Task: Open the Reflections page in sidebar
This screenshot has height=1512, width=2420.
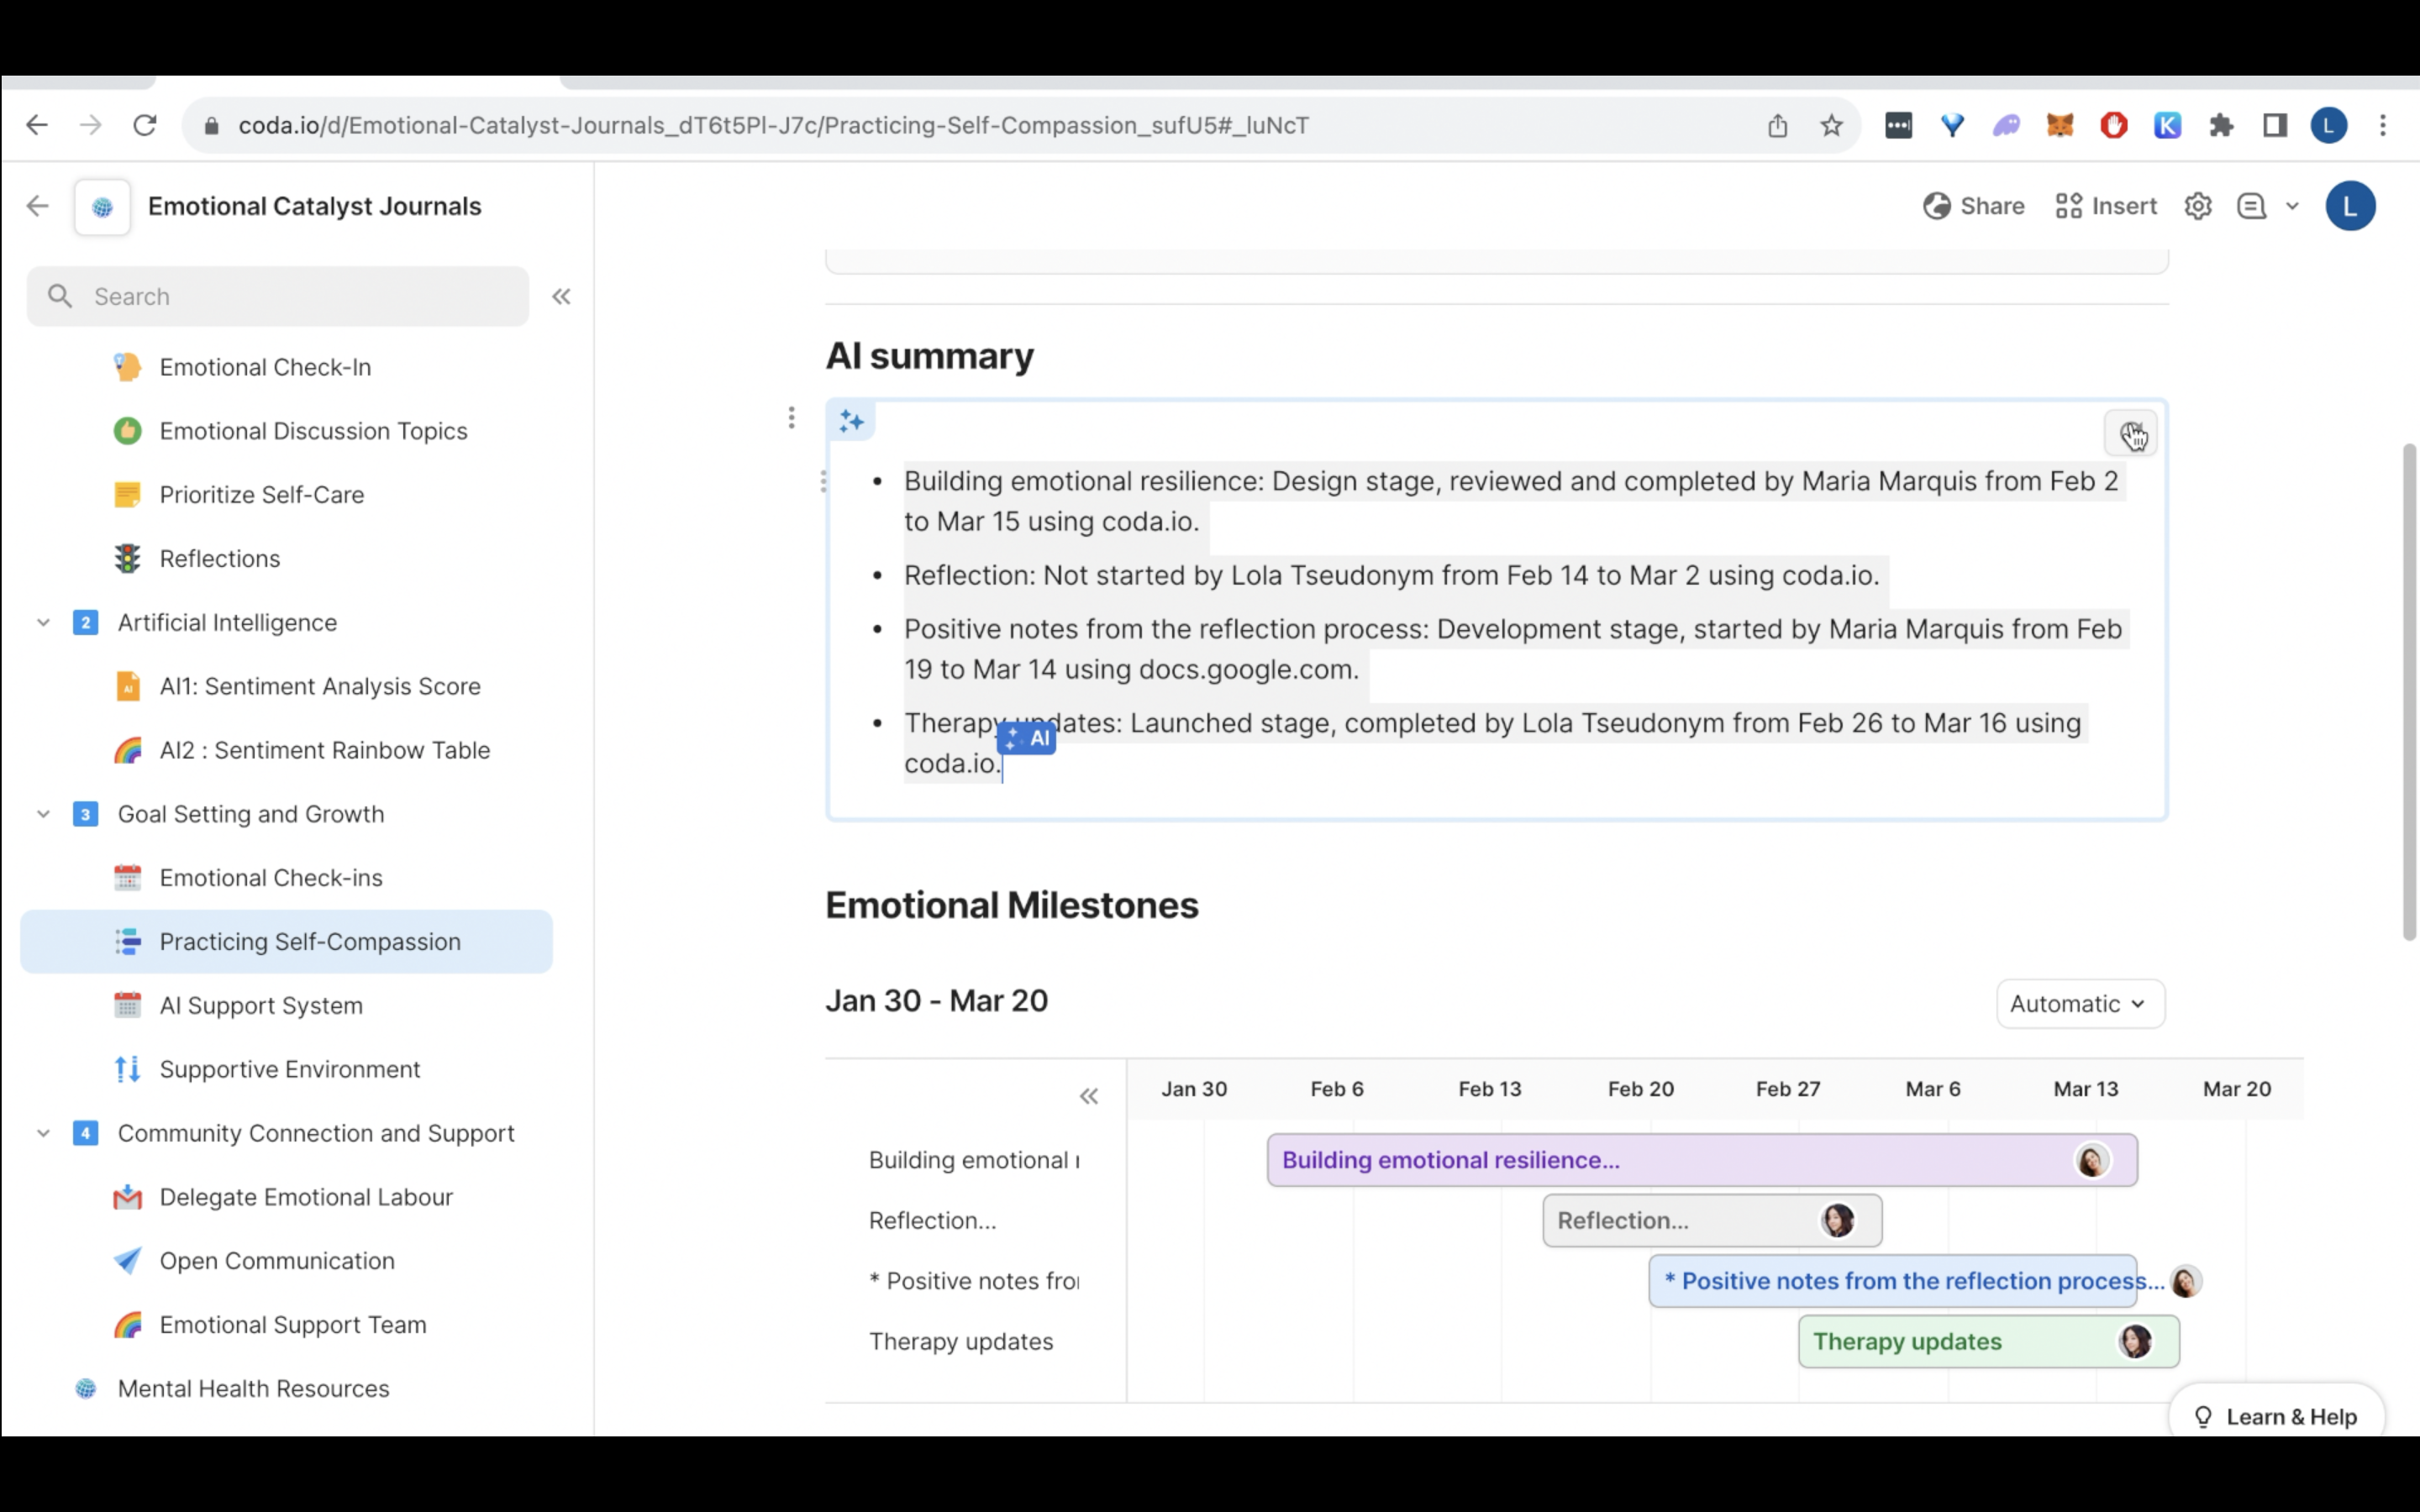Action: pos(220,559)
